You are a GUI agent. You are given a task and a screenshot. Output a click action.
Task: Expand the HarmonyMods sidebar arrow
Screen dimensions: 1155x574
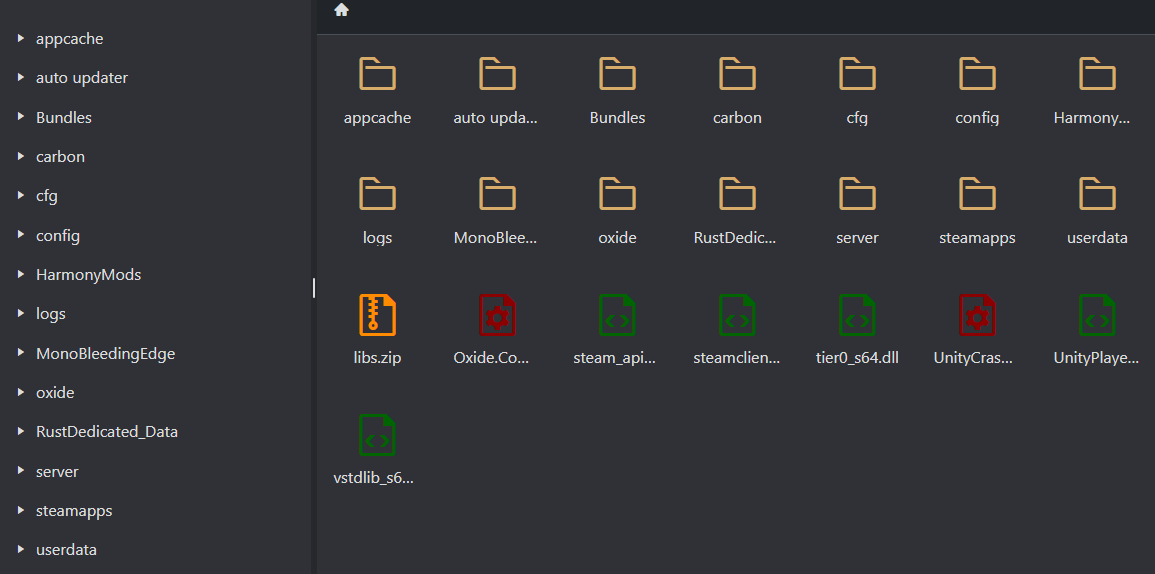pyautogui.click(x=21, y=274)
